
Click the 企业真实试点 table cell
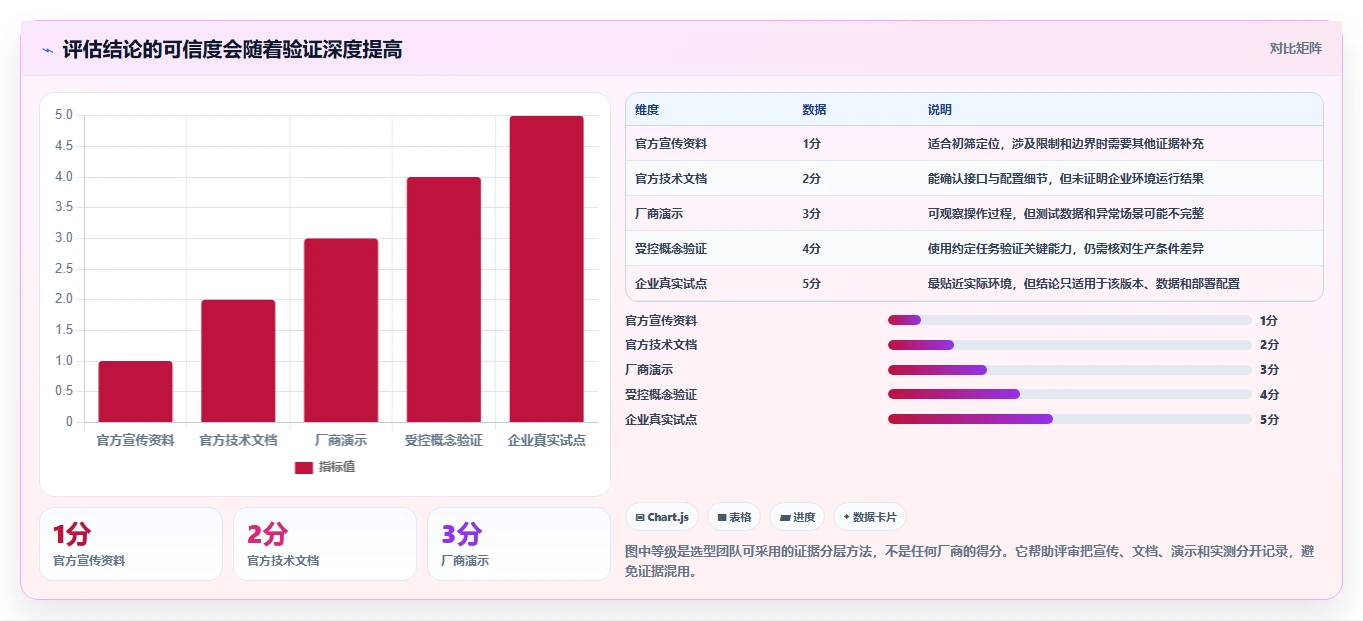(x=671, y=284)
